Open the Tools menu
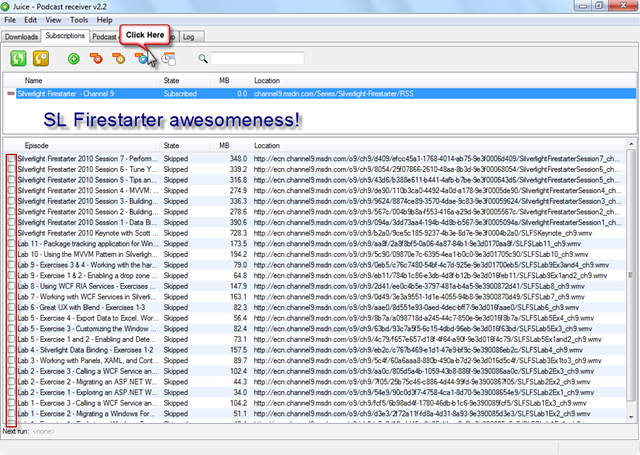This screenshot has height=455, width=640. click(79, 20)
